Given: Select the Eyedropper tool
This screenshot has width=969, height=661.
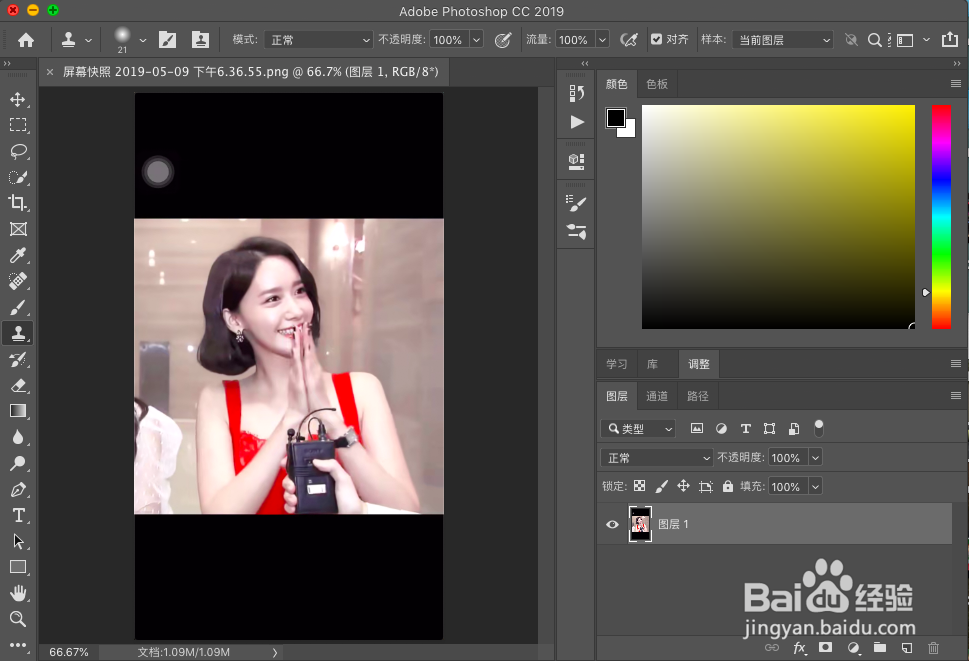Looking at the screenshot, I should point(18,255).
